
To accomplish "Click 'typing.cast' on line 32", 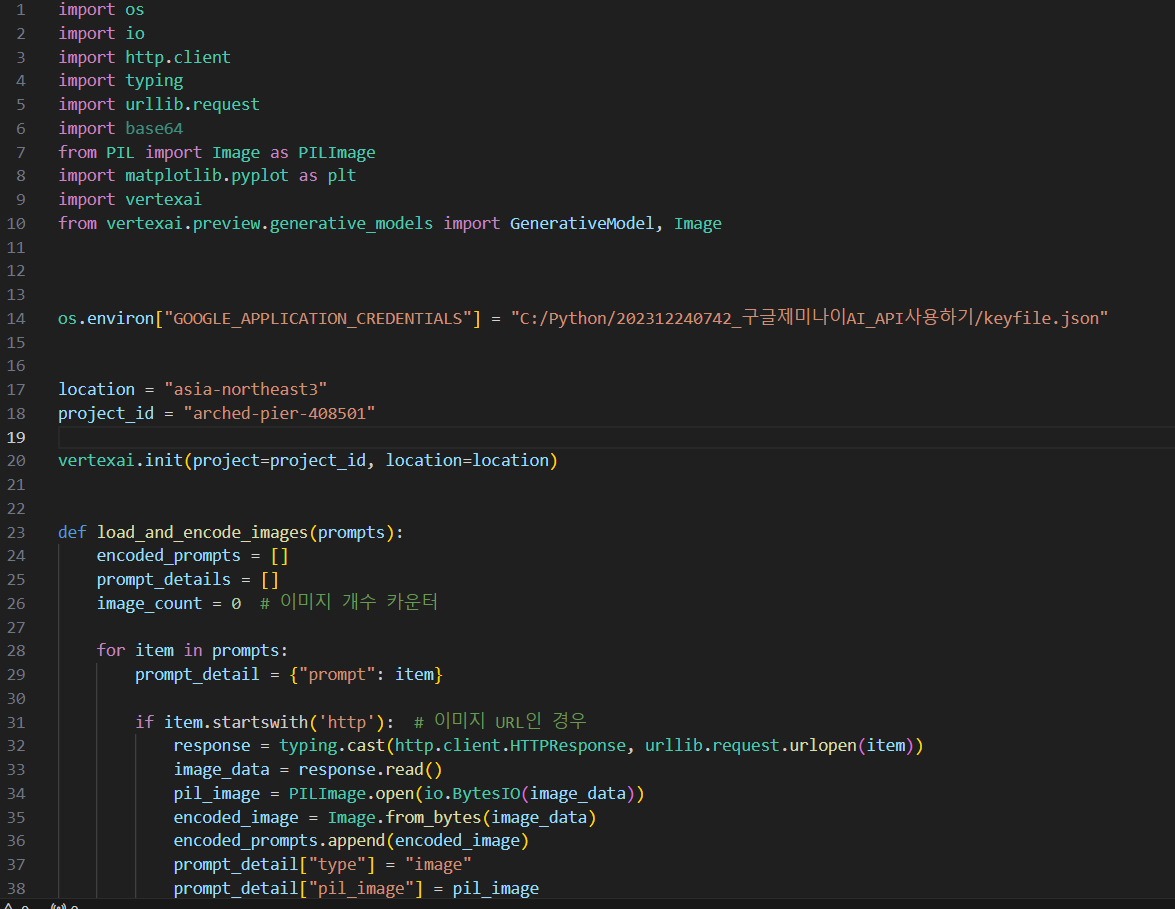I will 331,746.
